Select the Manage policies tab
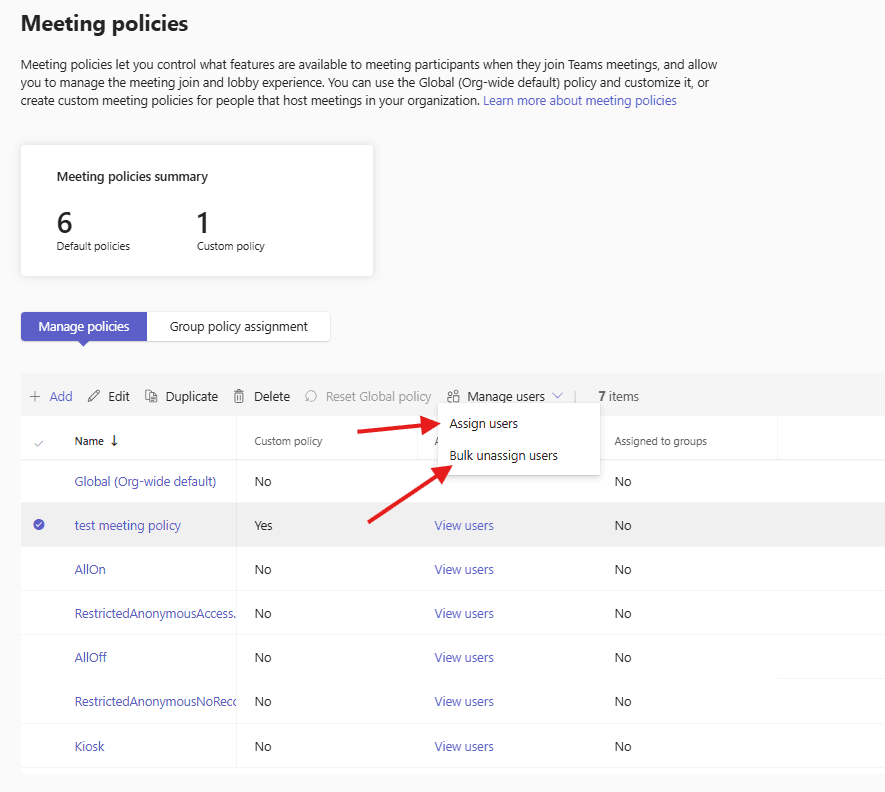885x792 pixels. [x=84, y=327]
